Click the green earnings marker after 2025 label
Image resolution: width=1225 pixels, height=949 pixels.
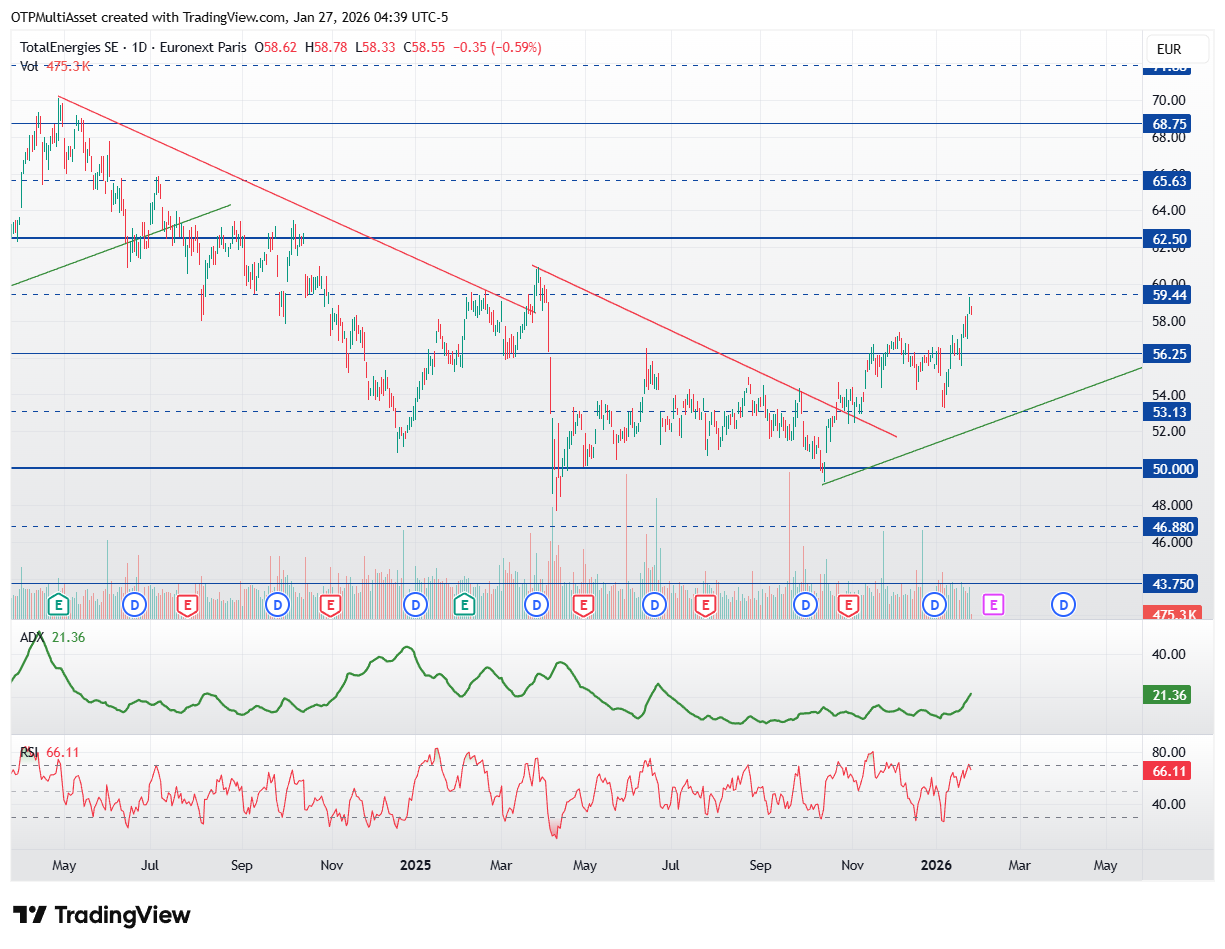tap(463, 604)
